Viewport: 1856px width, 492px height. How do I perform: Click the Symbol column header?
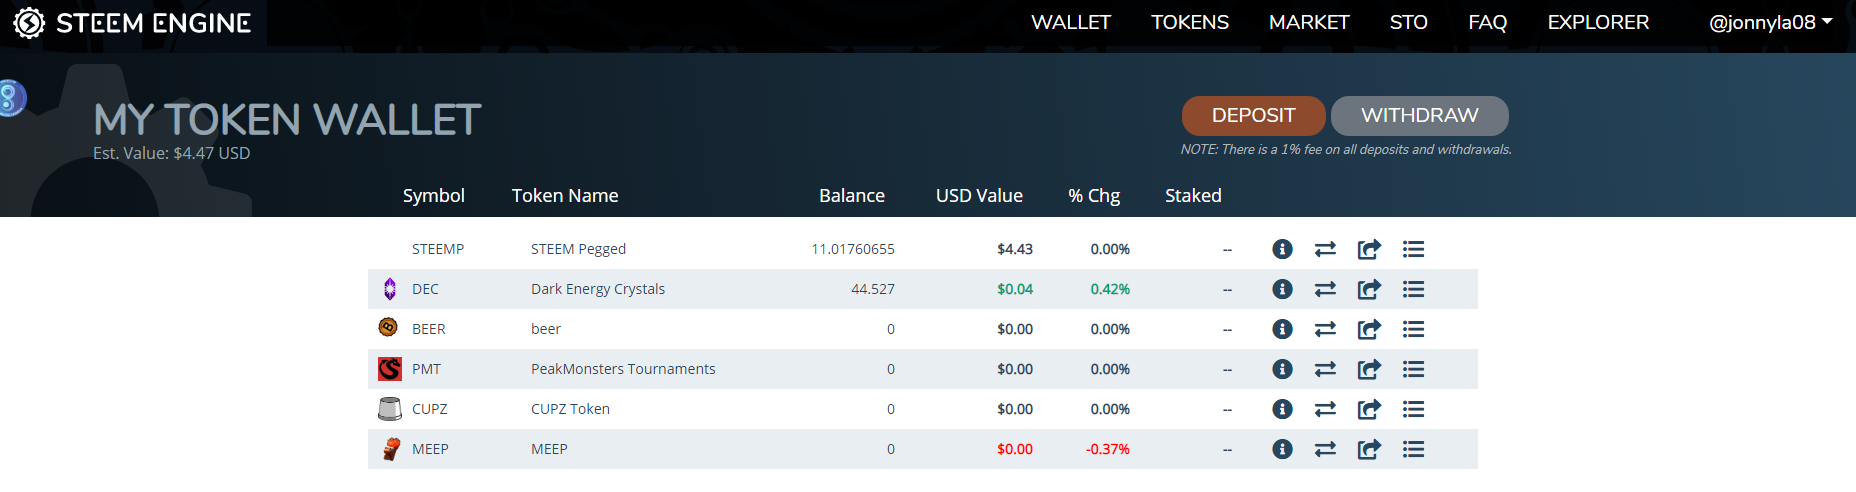pos(434,196)
